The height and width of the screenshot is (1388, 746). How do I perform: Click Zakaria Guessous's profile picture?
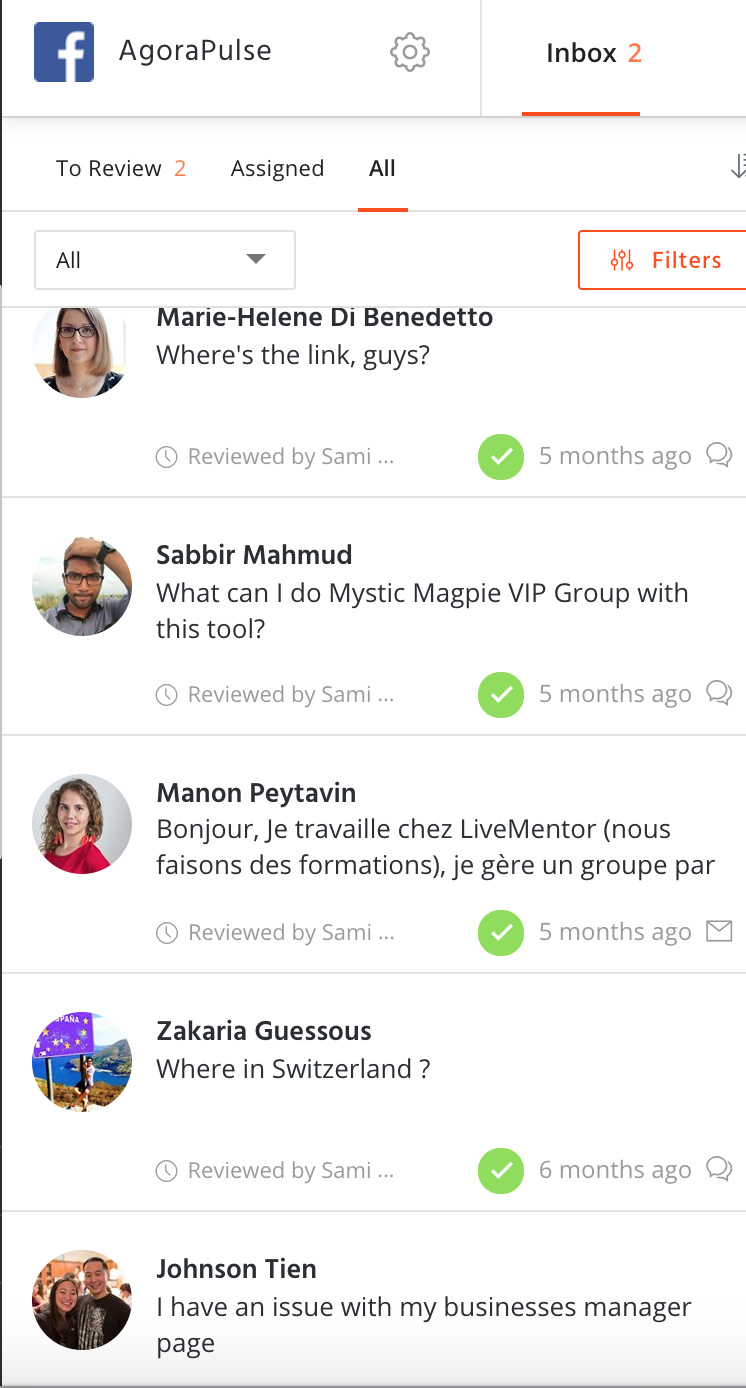[82, 1061]
